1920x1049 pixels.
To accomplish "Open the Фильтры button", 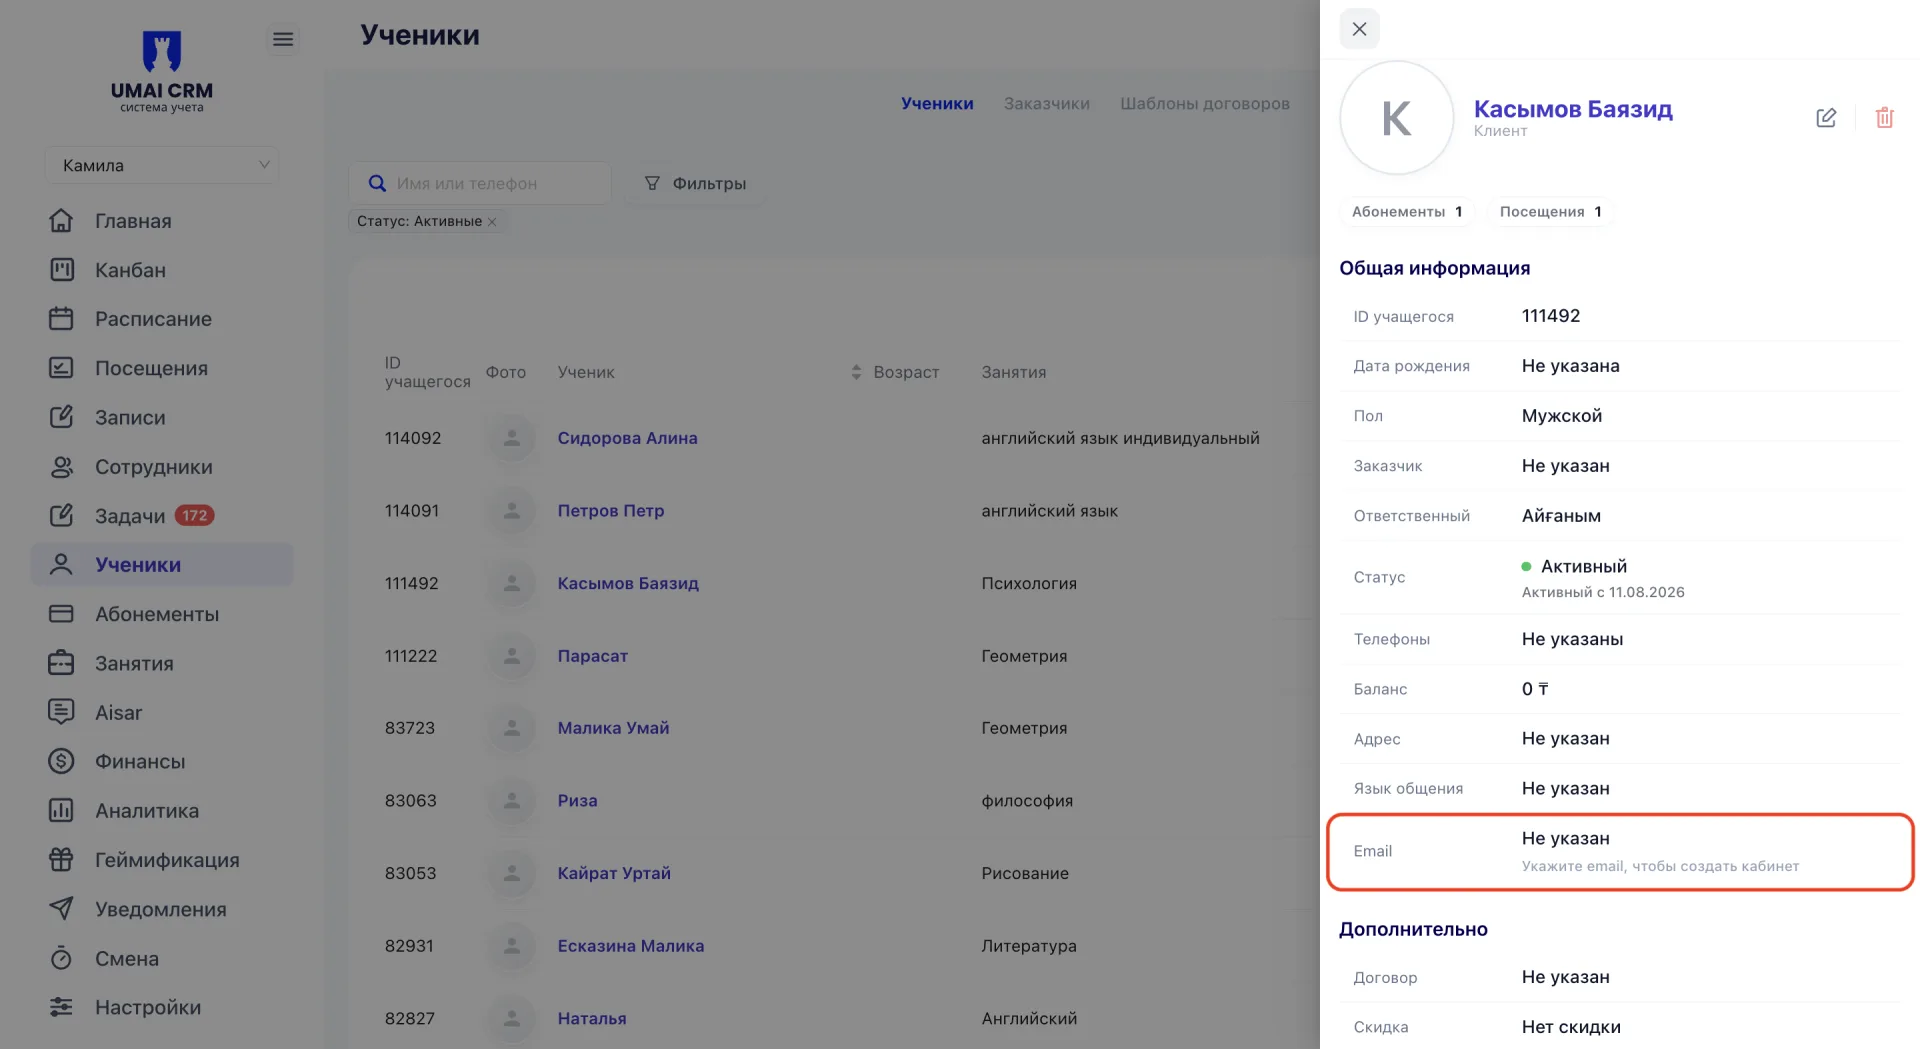I will (x=696, y=184).
